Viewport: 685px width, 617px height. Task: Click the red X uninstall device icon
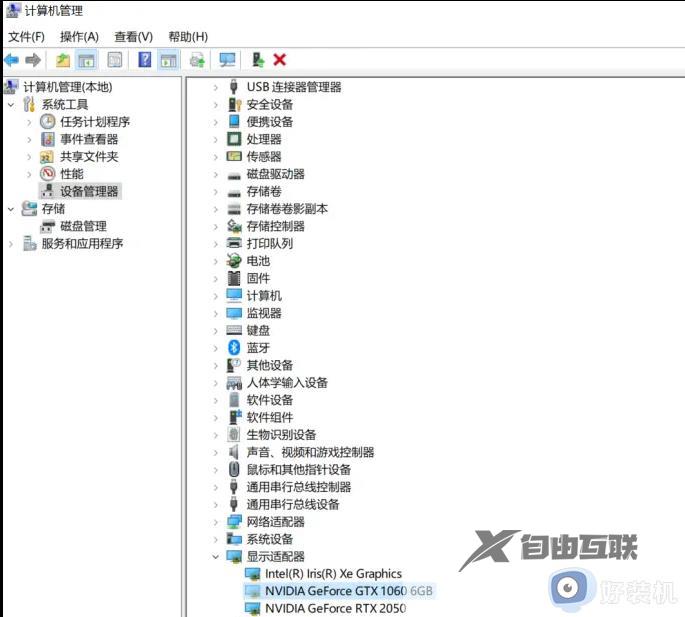[x=280, y=59]
